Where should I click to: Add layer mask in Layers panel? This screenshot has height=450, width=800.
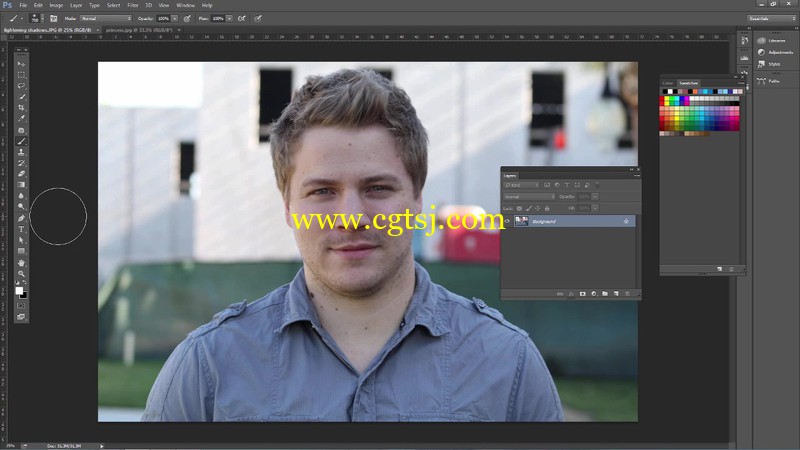[x=582, y=294]
